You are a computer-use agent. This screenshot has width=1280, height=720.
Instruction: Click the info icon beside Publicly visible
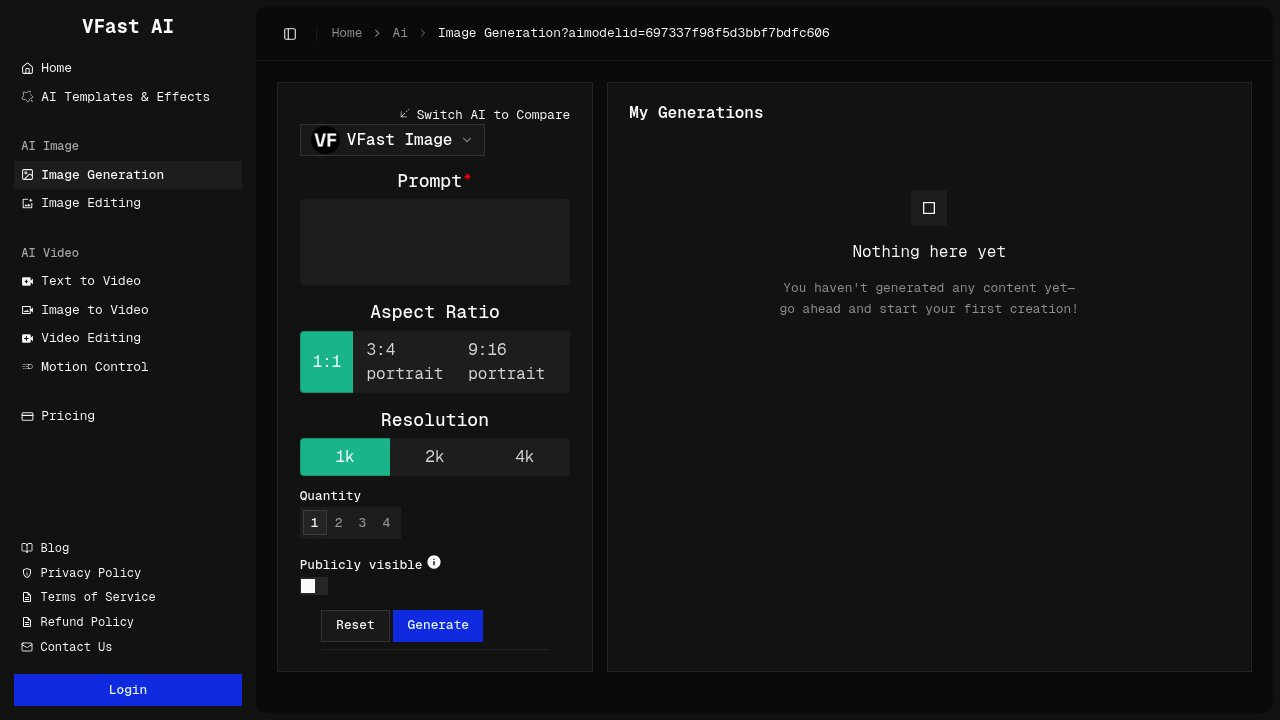click(x=434, y=561)
